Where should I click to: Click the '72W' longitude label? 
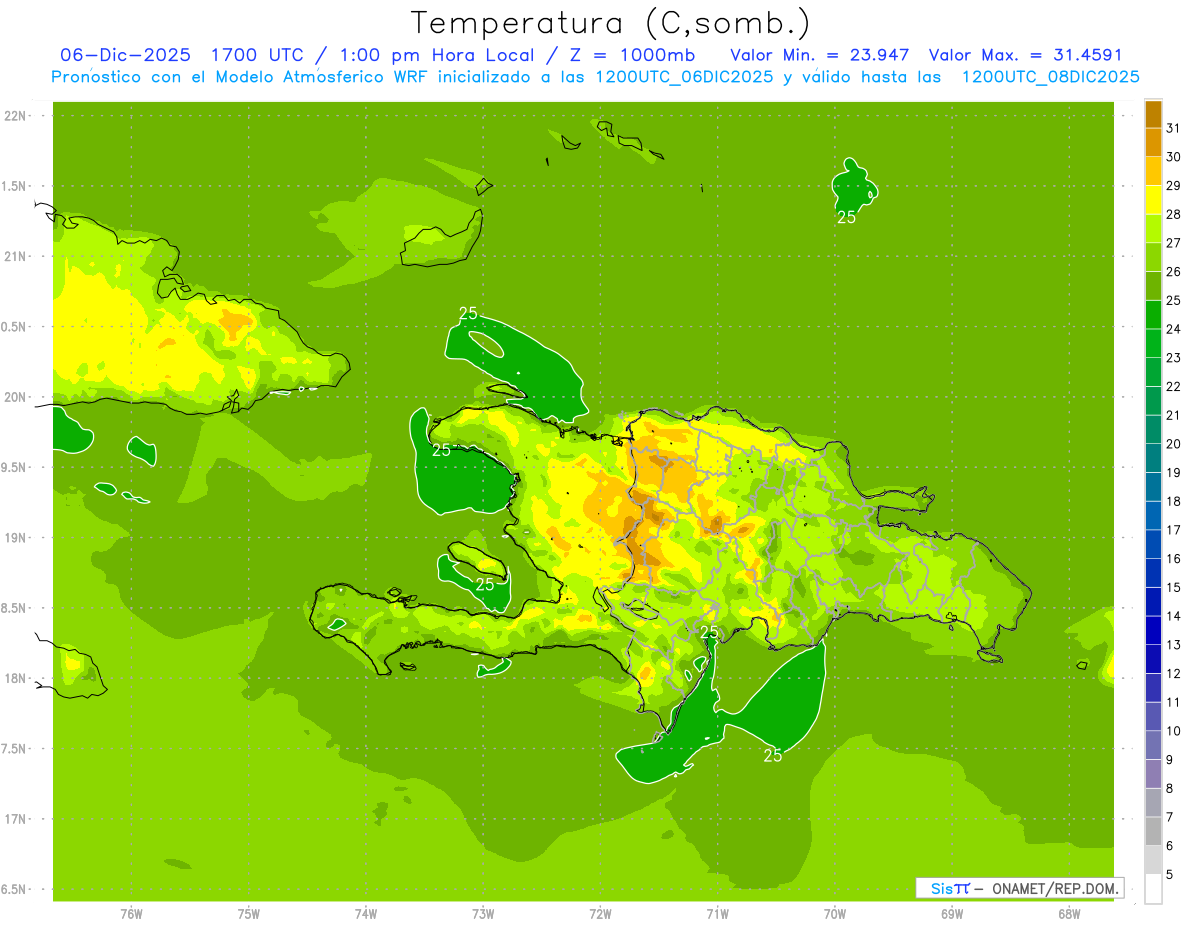point(600,914)
